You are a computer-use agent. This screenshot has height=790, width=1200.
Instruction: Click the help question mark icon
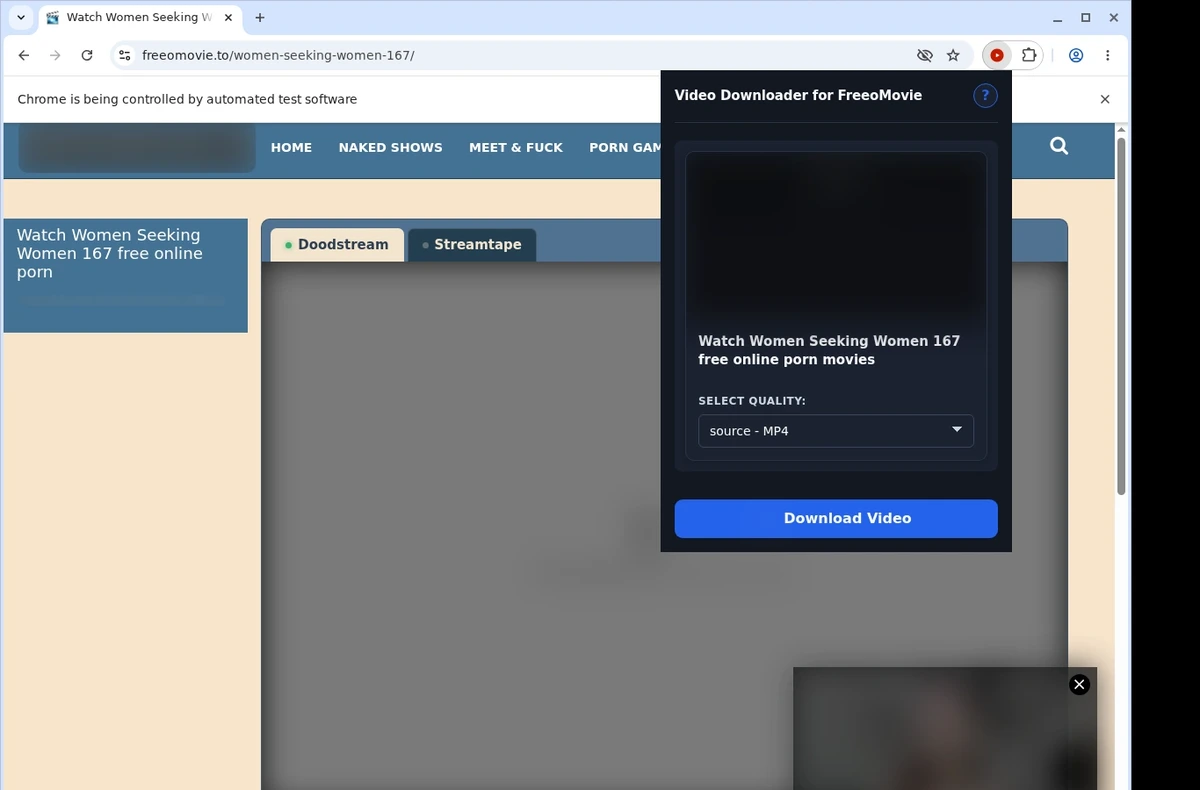(x=985, y=96)
